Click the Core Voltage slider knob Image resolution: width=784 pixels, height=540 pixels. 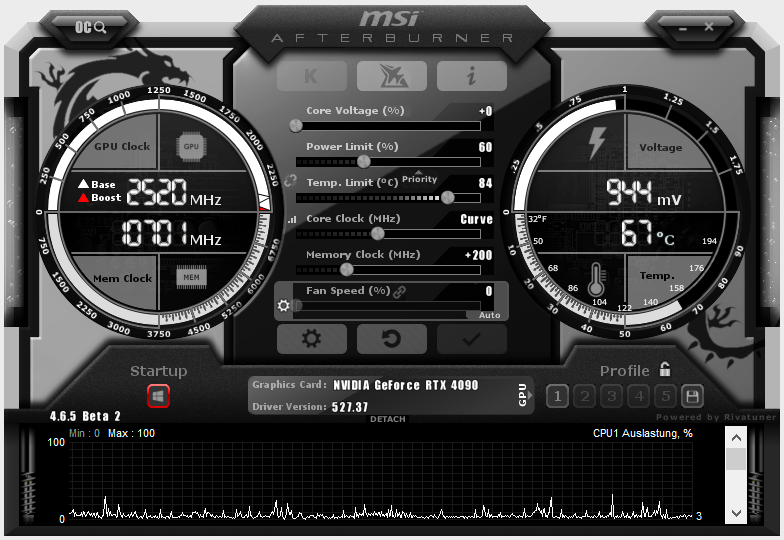click(296, 126)
